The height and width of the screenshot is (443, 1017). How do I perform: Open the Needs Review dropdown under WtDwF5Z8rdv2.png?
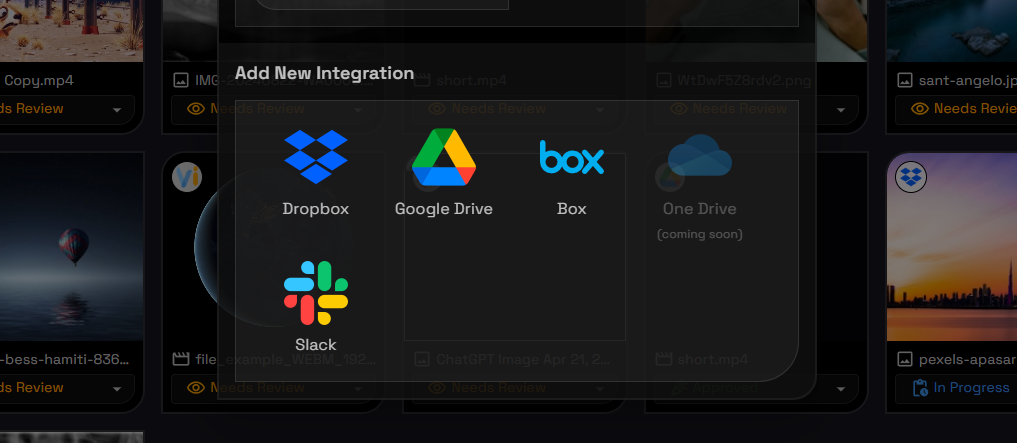756,109
